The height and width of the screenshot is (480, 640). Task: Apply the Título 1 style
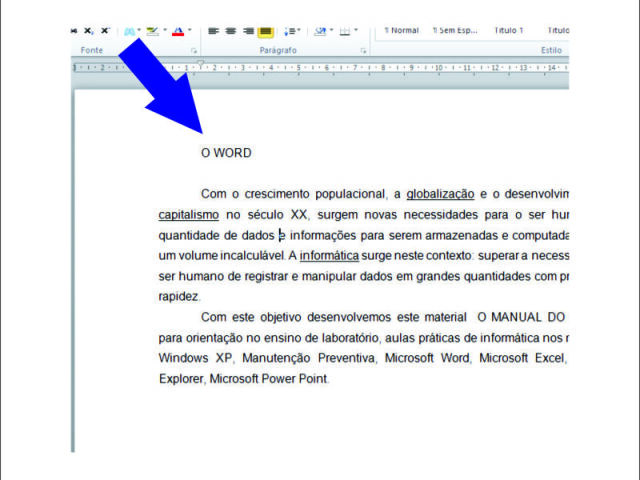(x=508, y=31)
